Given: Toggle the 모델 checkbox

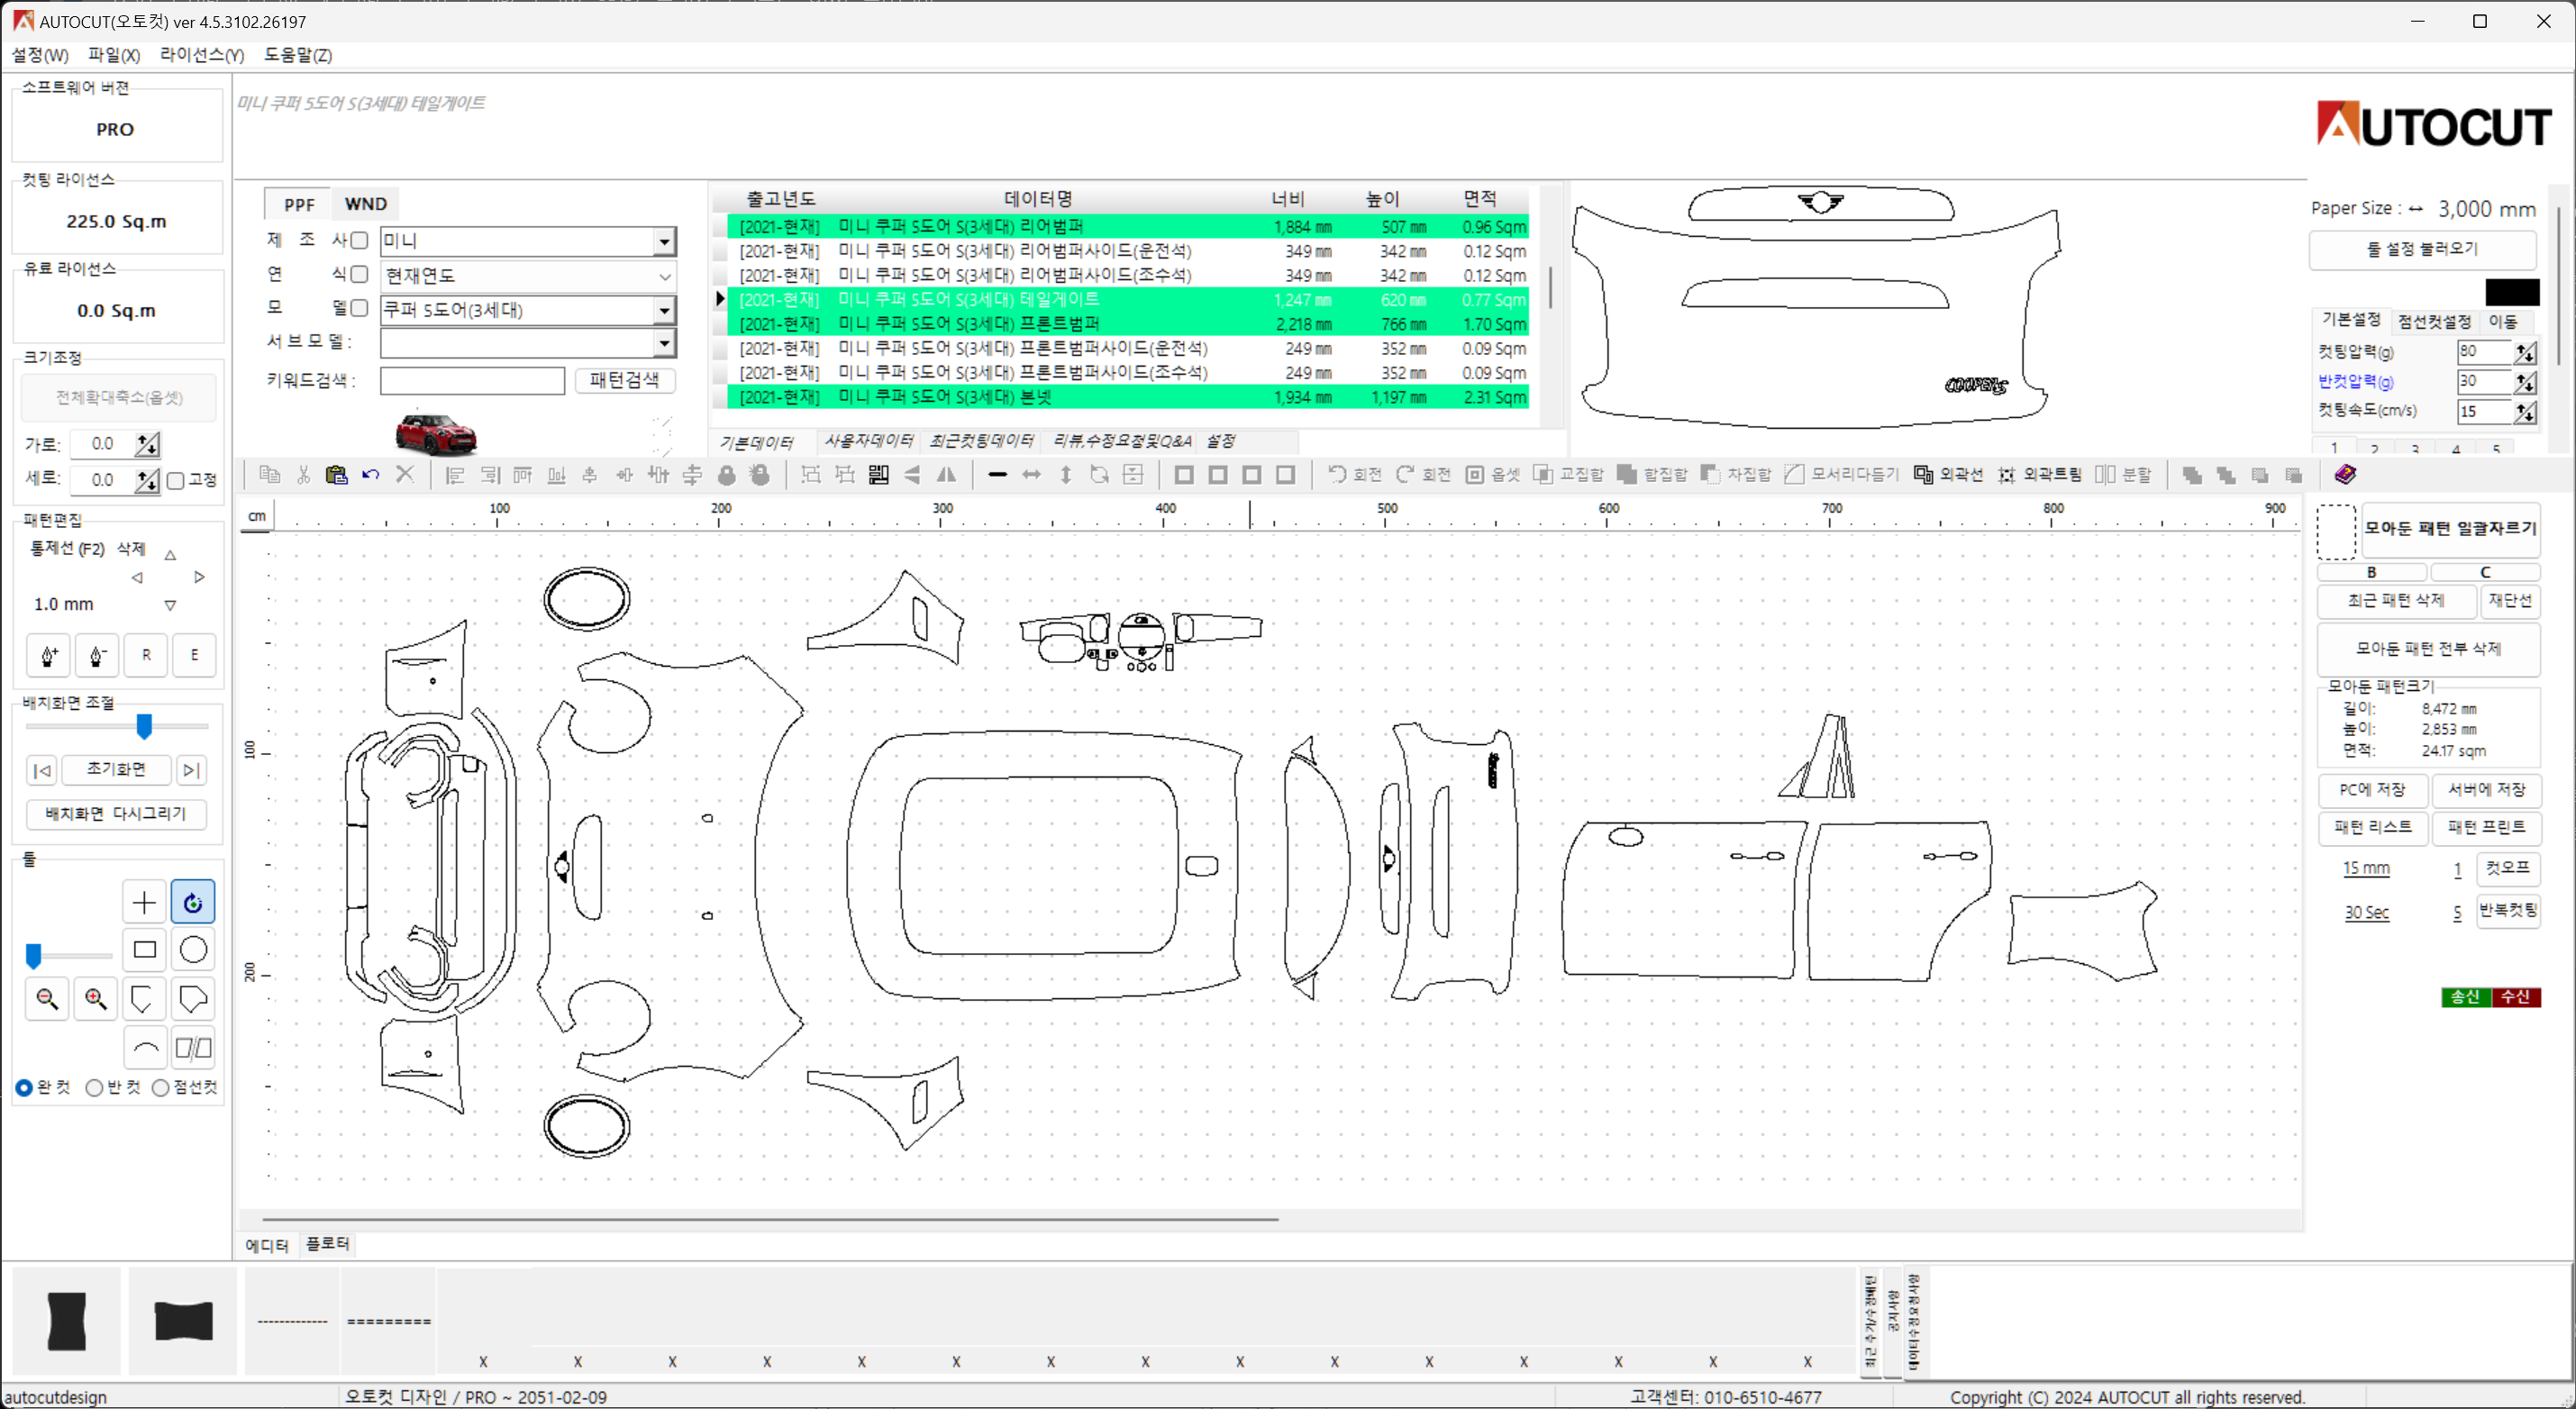Looking at the screenshot, I should click(x=360, y=308).
